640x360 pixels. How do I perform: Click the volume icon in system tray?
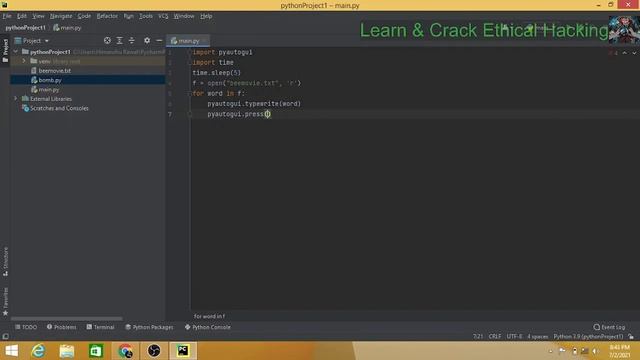pos(595,351)
